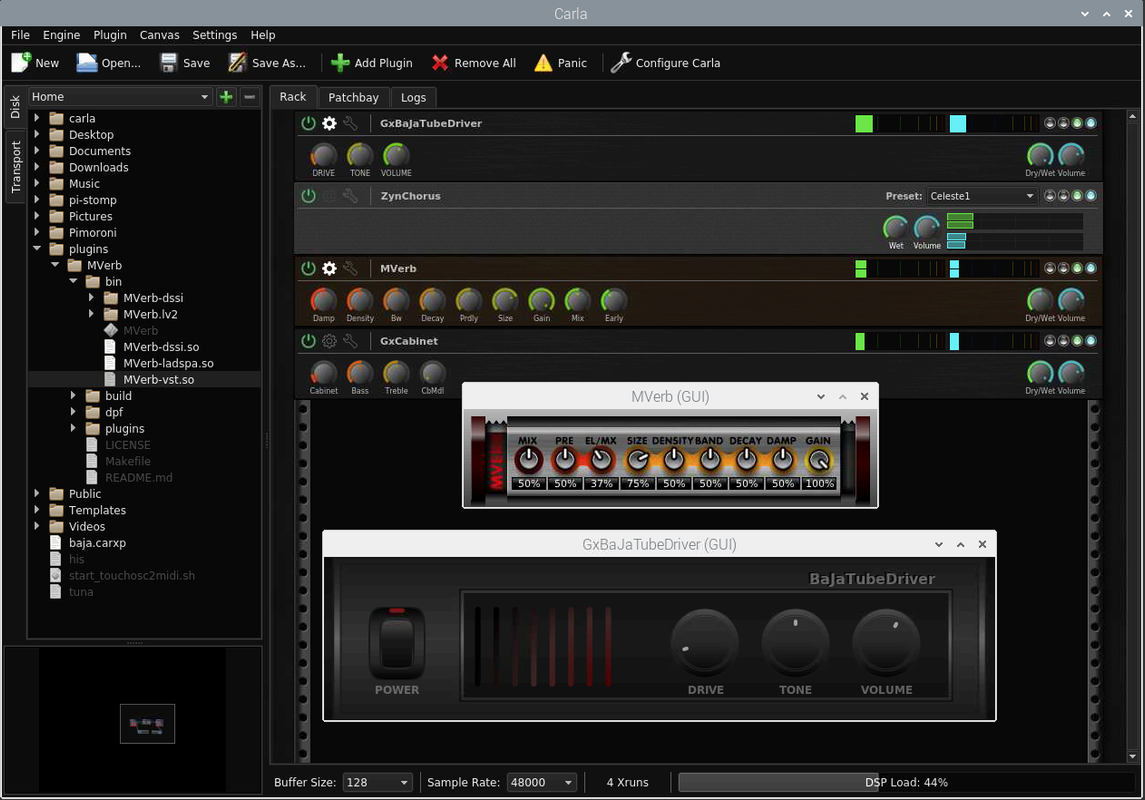Click the MVerb Decay knob in rack
This screenshot has width=1145, height=800.
click(x=432, y=300)
